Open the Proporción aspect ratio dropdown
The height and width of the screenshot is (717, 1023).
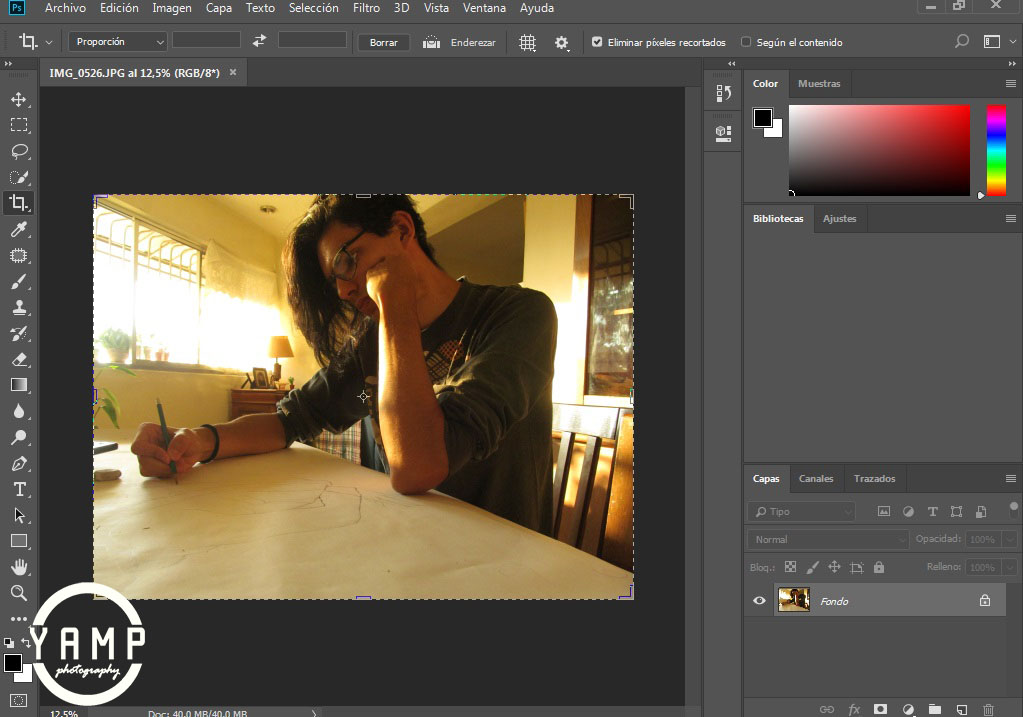pyautogui.click(x=119, y=42)
